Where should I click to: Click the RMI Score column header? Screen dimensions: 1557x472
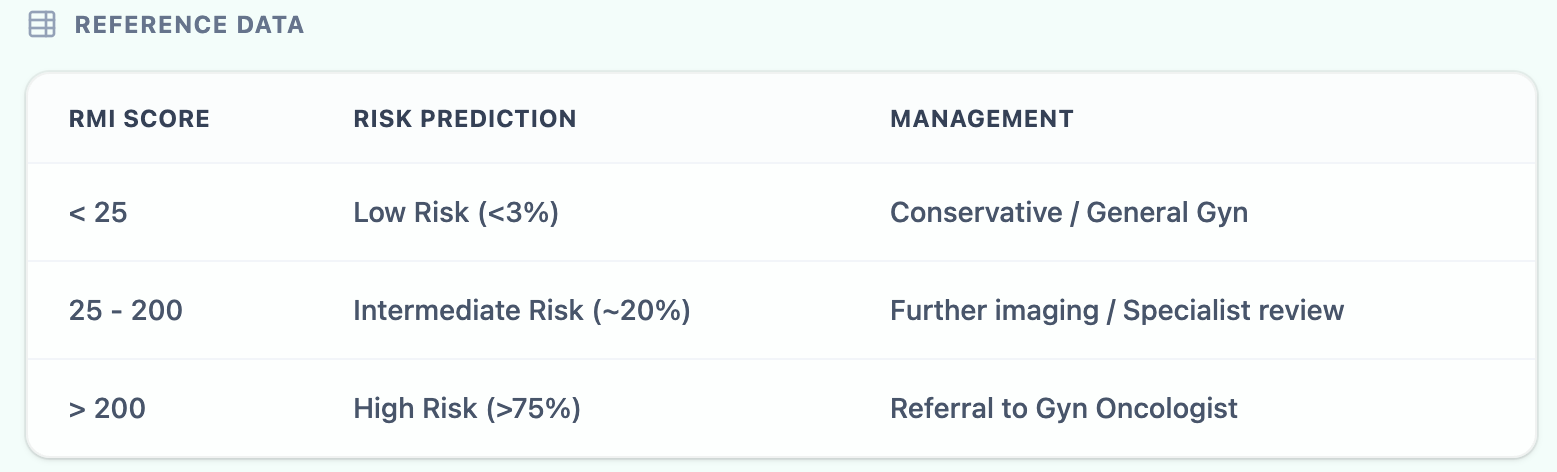[x=139, y=119]
